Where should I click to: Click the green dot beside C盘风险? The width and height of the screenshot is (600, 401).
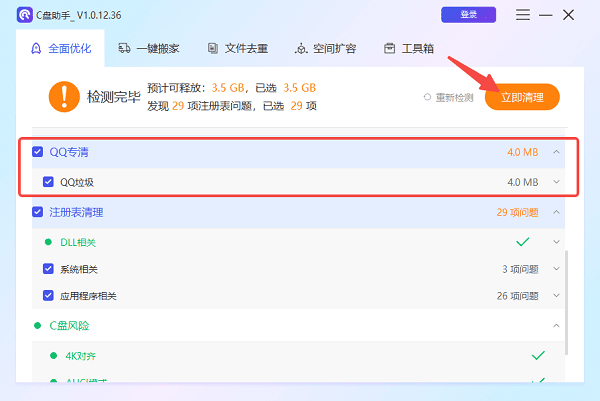point(38,326)
